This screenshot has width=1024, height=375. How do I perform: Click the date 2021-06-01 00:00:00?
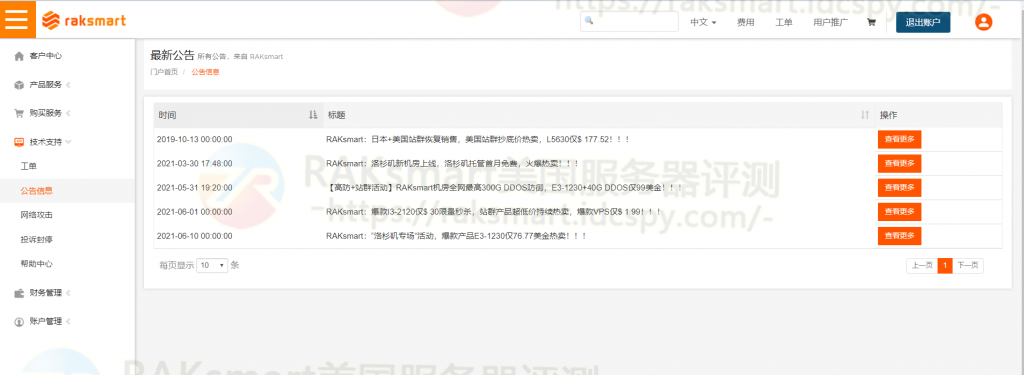195,212
